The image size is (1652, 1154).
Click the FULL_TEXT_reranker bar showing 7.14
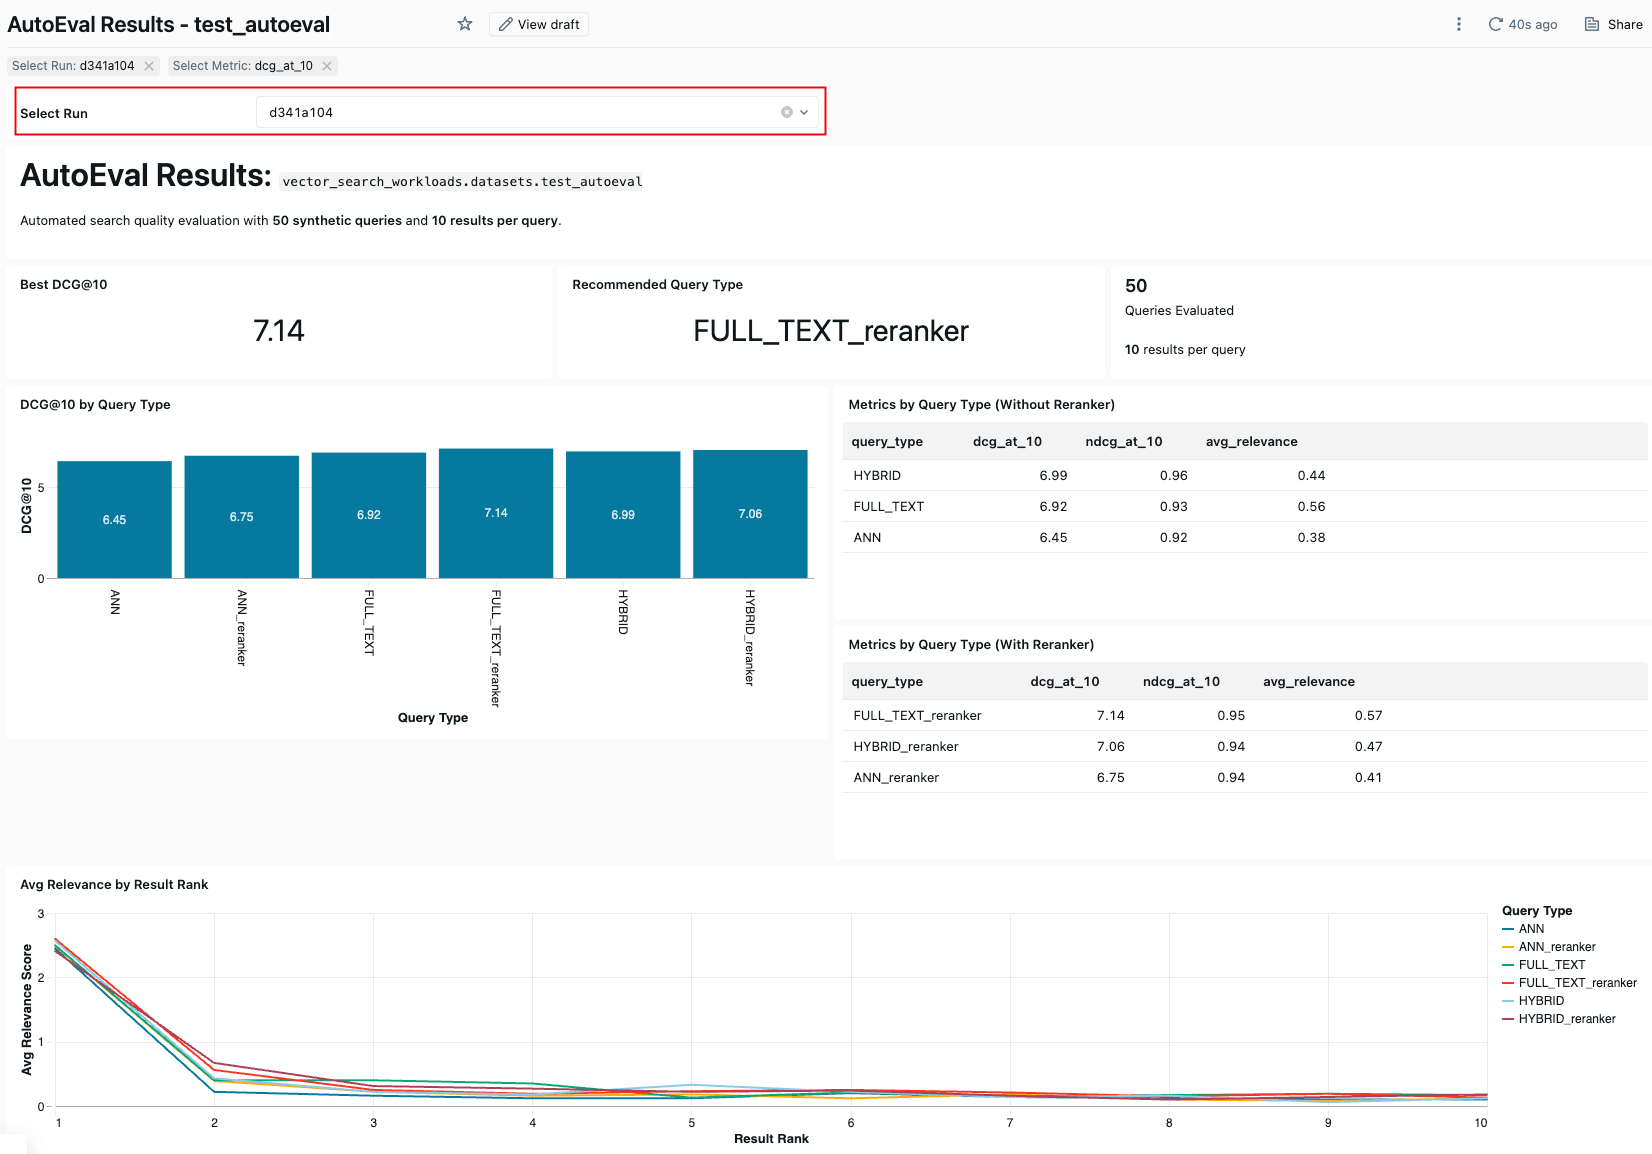496,513
